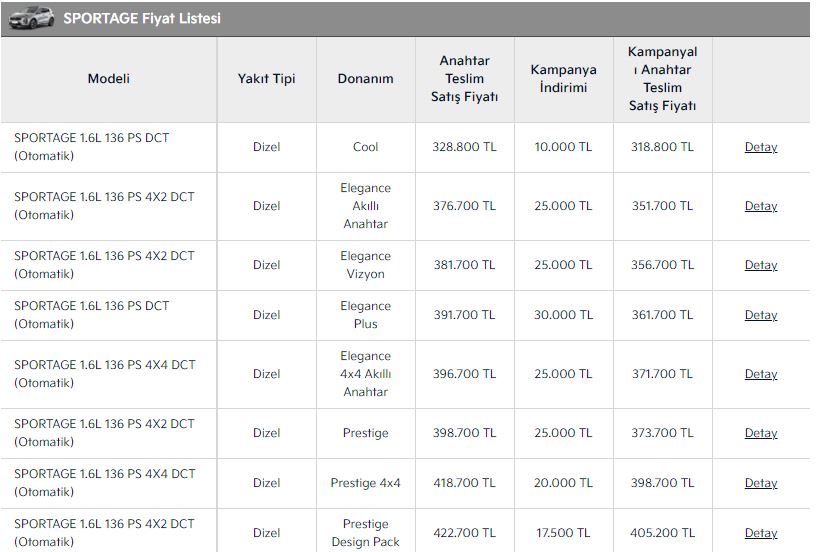Open Detay link for Prestige 4x4
This screenshot has height=552, width=819.
point(761,484)
